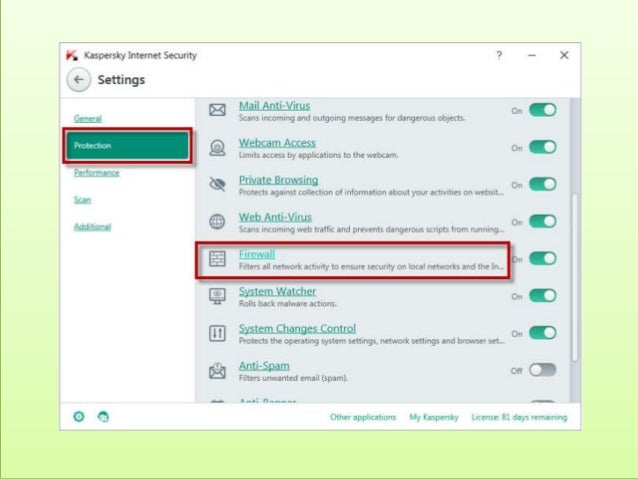
Task: Click Other applications link
Action: [363, 417]
